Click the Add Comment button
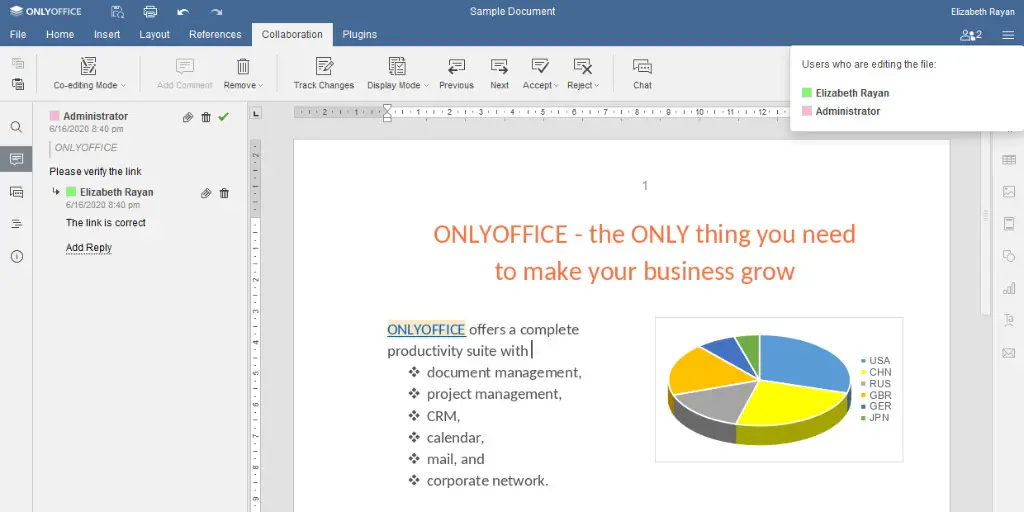This screenshot has height=512, width=1024. tap(185, 73)
